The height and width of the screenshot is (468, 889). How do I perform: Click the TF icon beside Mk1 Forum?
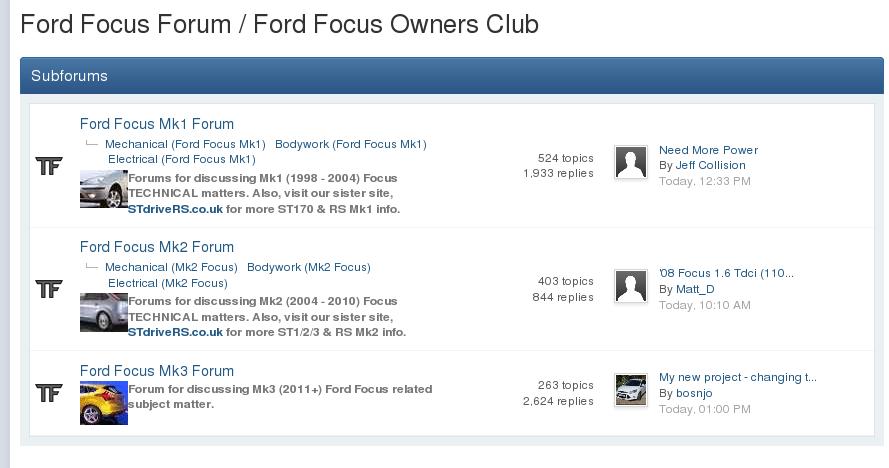tap(48, 166)
